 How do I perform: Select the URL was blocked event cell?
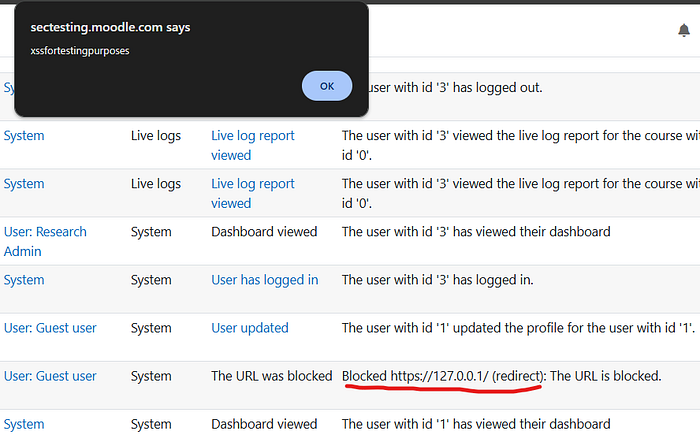271,376
